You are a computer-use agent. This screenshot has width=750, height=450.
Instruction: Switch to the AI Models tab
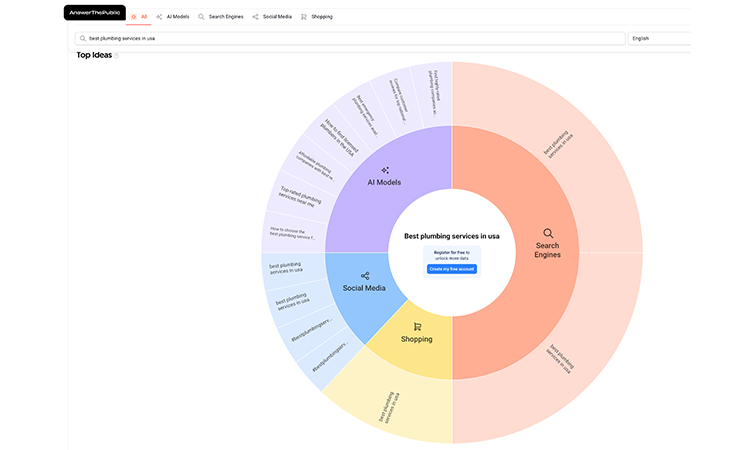pyautogui.click(x=172, y=17)
